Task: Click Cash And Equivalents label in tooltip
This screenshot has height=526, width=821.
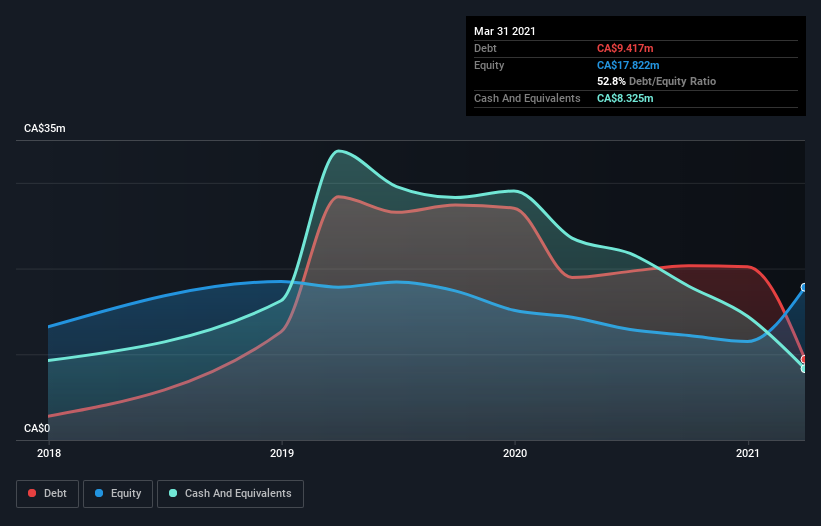Action: point(527,98)
